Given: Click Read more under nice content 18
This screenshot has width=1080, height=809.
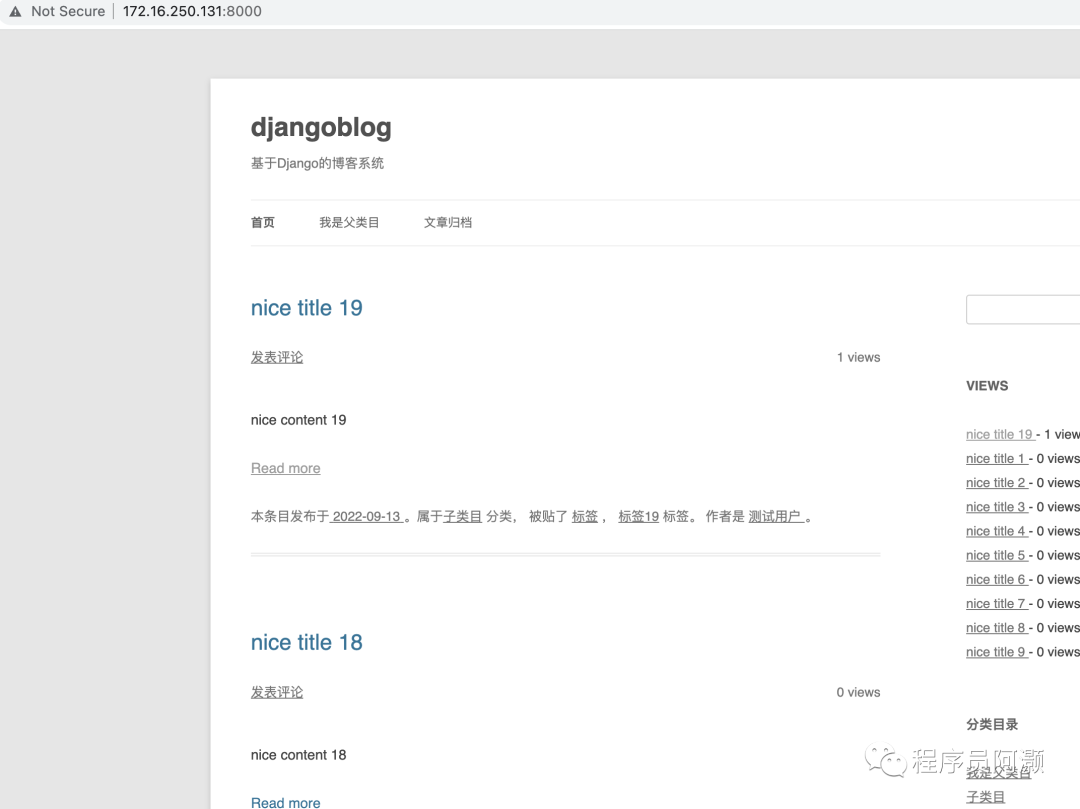Looking at the screenshot, I should [286, 802].
